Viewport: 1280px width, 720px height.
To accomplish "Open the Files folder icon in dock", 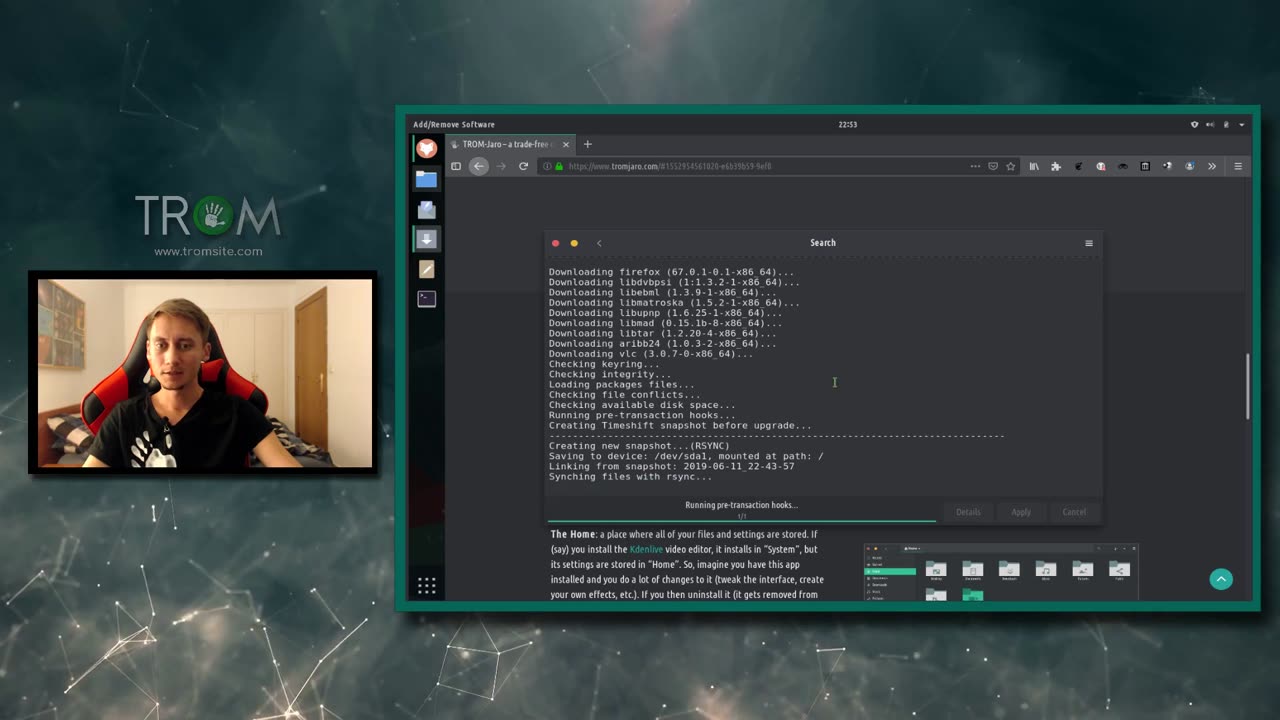I will [427, 179].
